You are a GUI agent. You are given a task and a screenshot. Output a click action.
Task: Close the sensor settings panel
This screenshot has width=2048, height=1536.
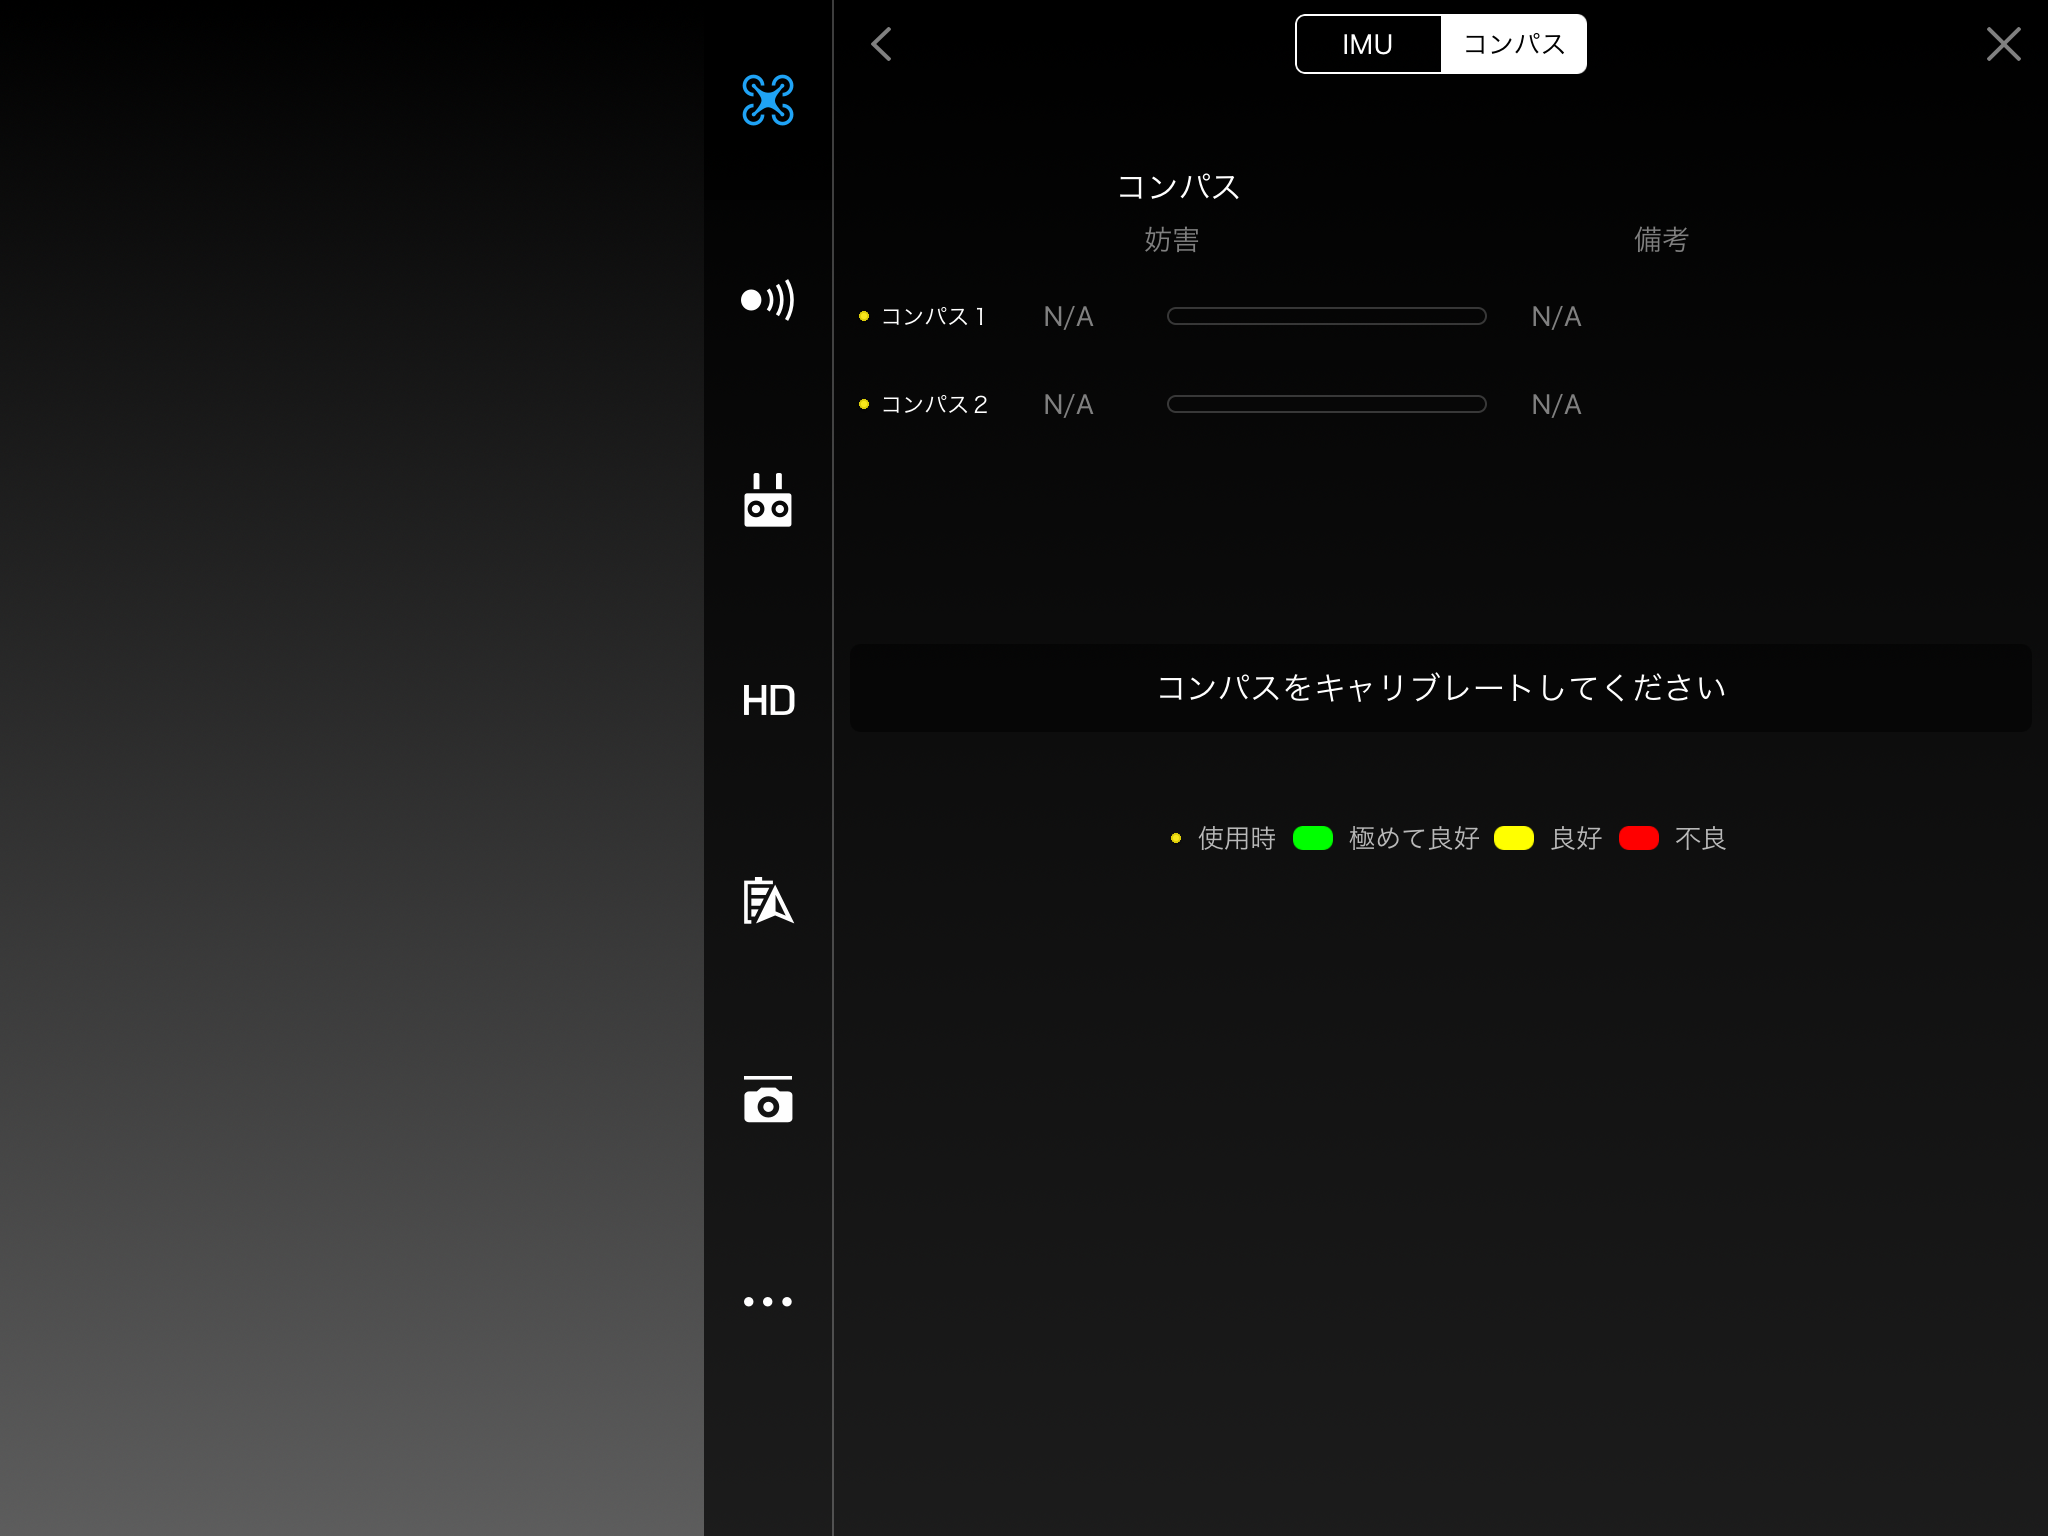[2003, 44]
